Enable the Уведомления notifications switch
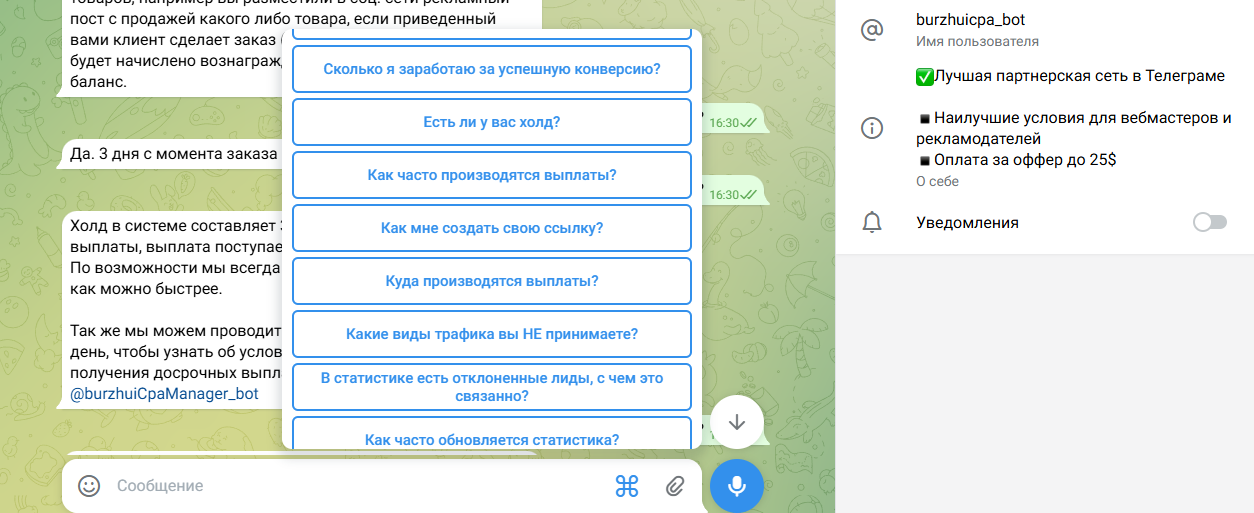Viewport: 1254px width, 513px height. pos(1209,222)
